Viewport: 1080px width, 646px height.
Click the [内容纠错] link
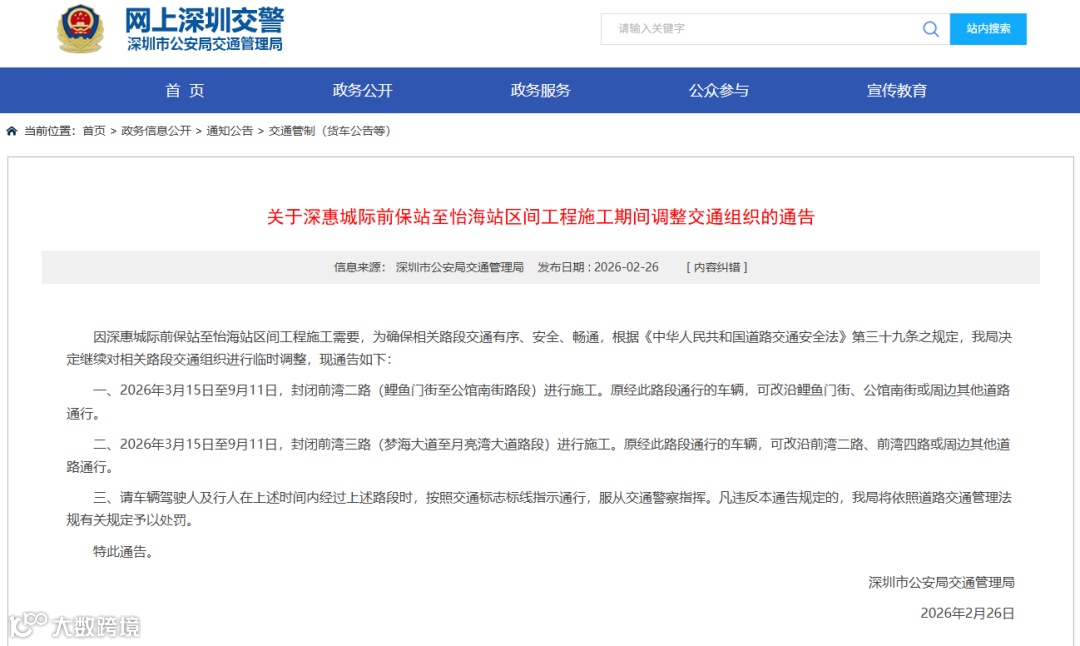click(716, 267)
